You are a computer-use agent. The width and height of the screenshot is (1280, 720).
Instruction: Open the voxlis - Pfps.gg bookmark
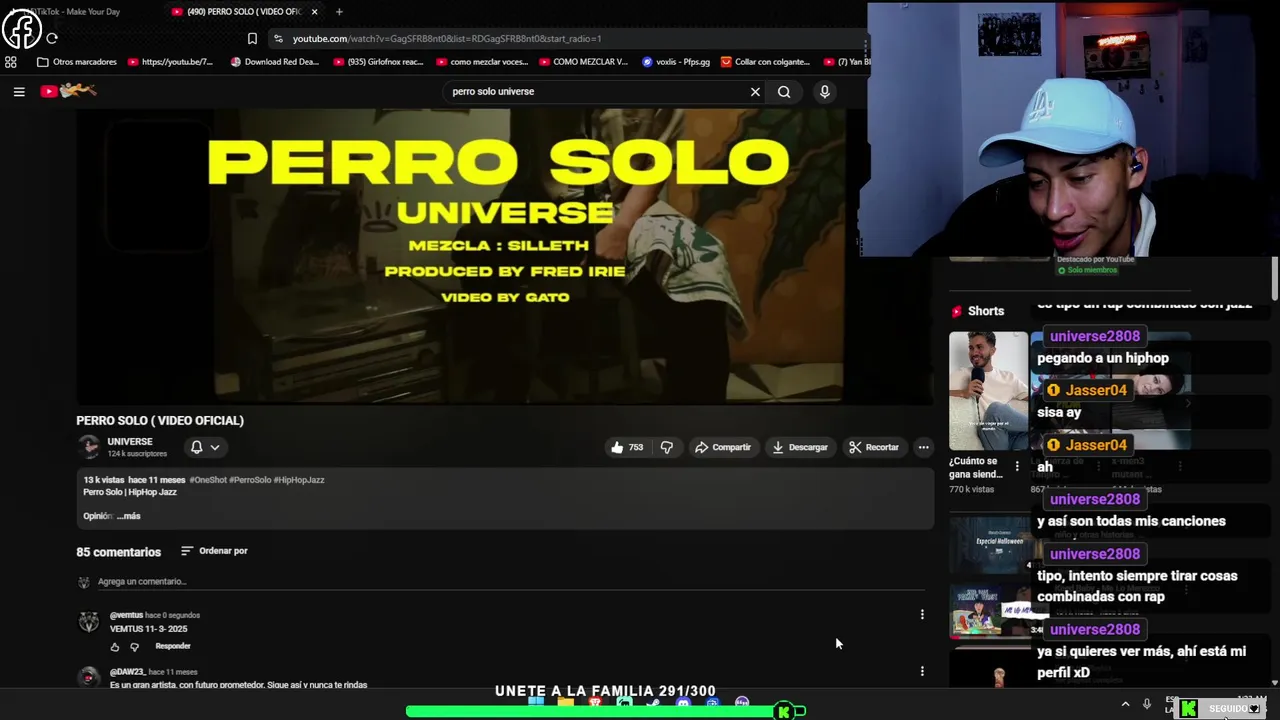click(676, 62)
